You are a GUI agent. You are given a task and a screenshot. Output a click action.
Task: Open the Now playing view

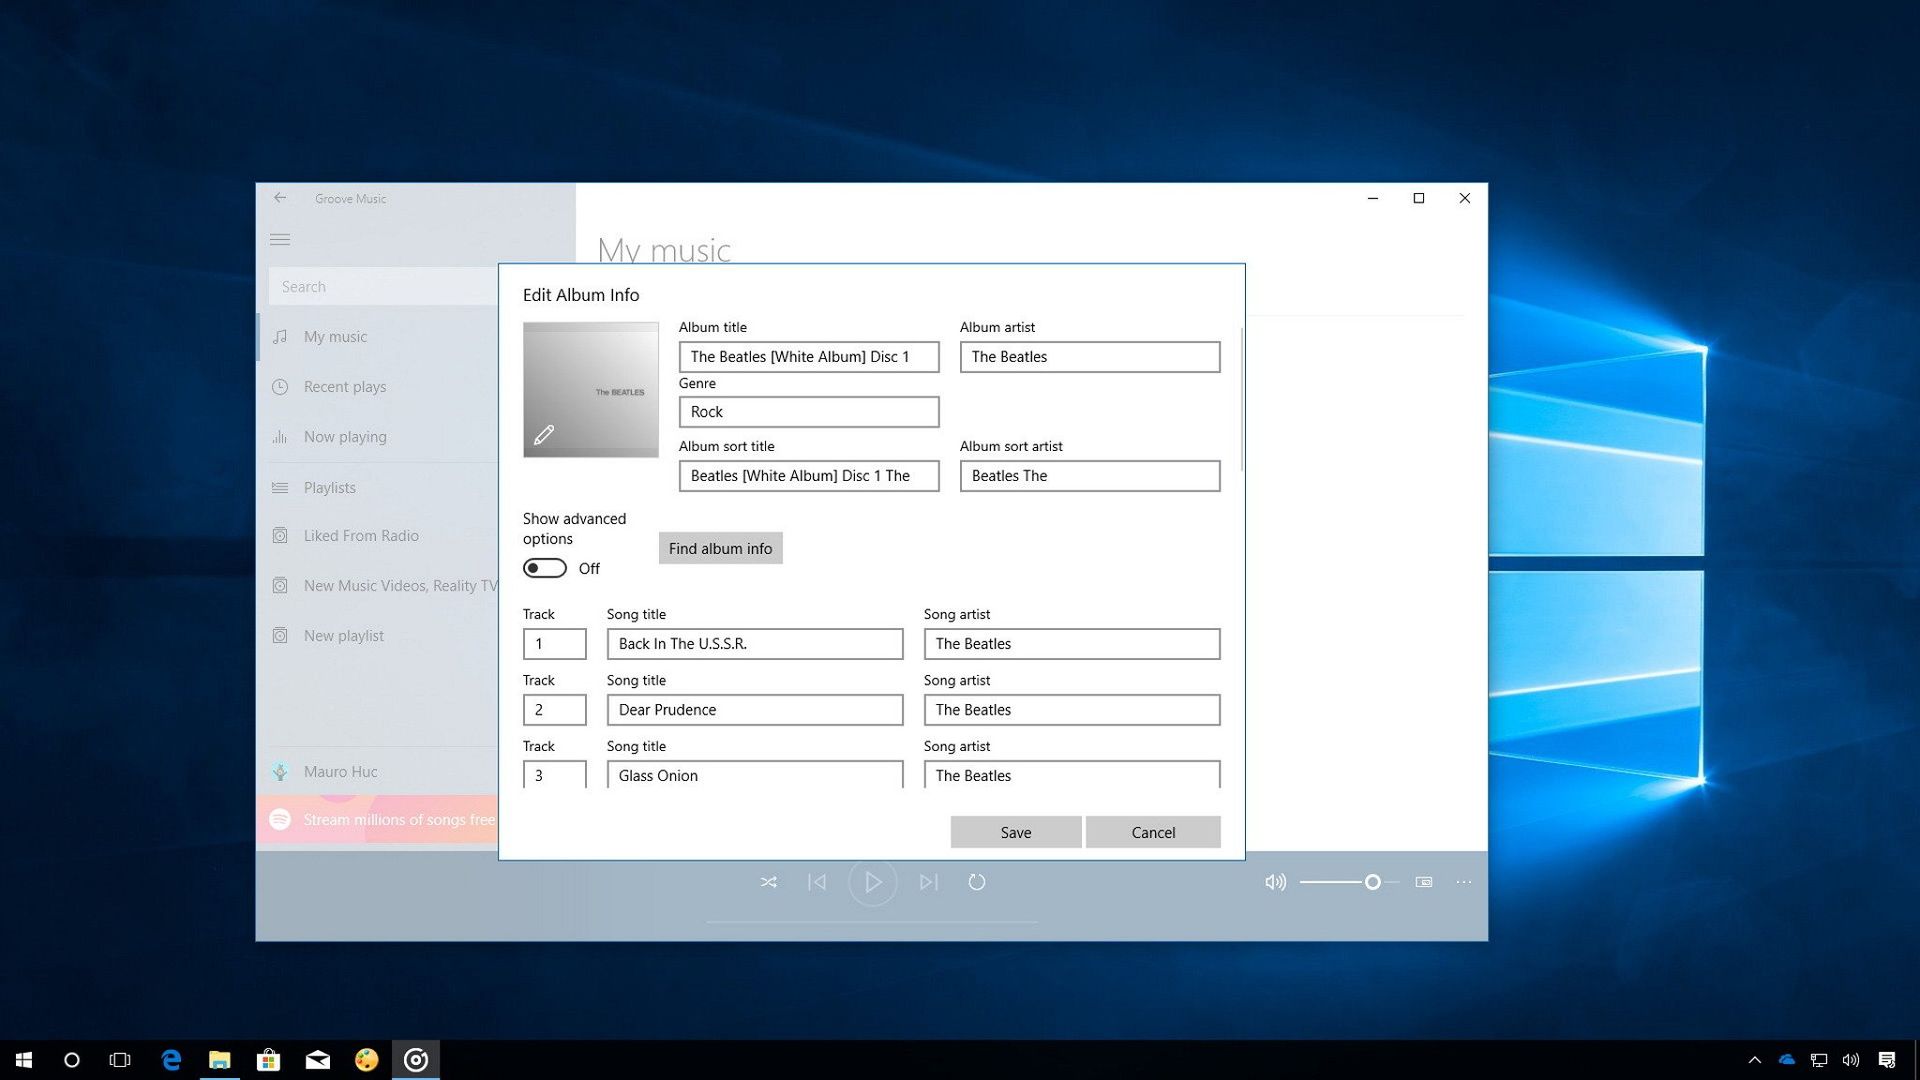pos(345,437)
